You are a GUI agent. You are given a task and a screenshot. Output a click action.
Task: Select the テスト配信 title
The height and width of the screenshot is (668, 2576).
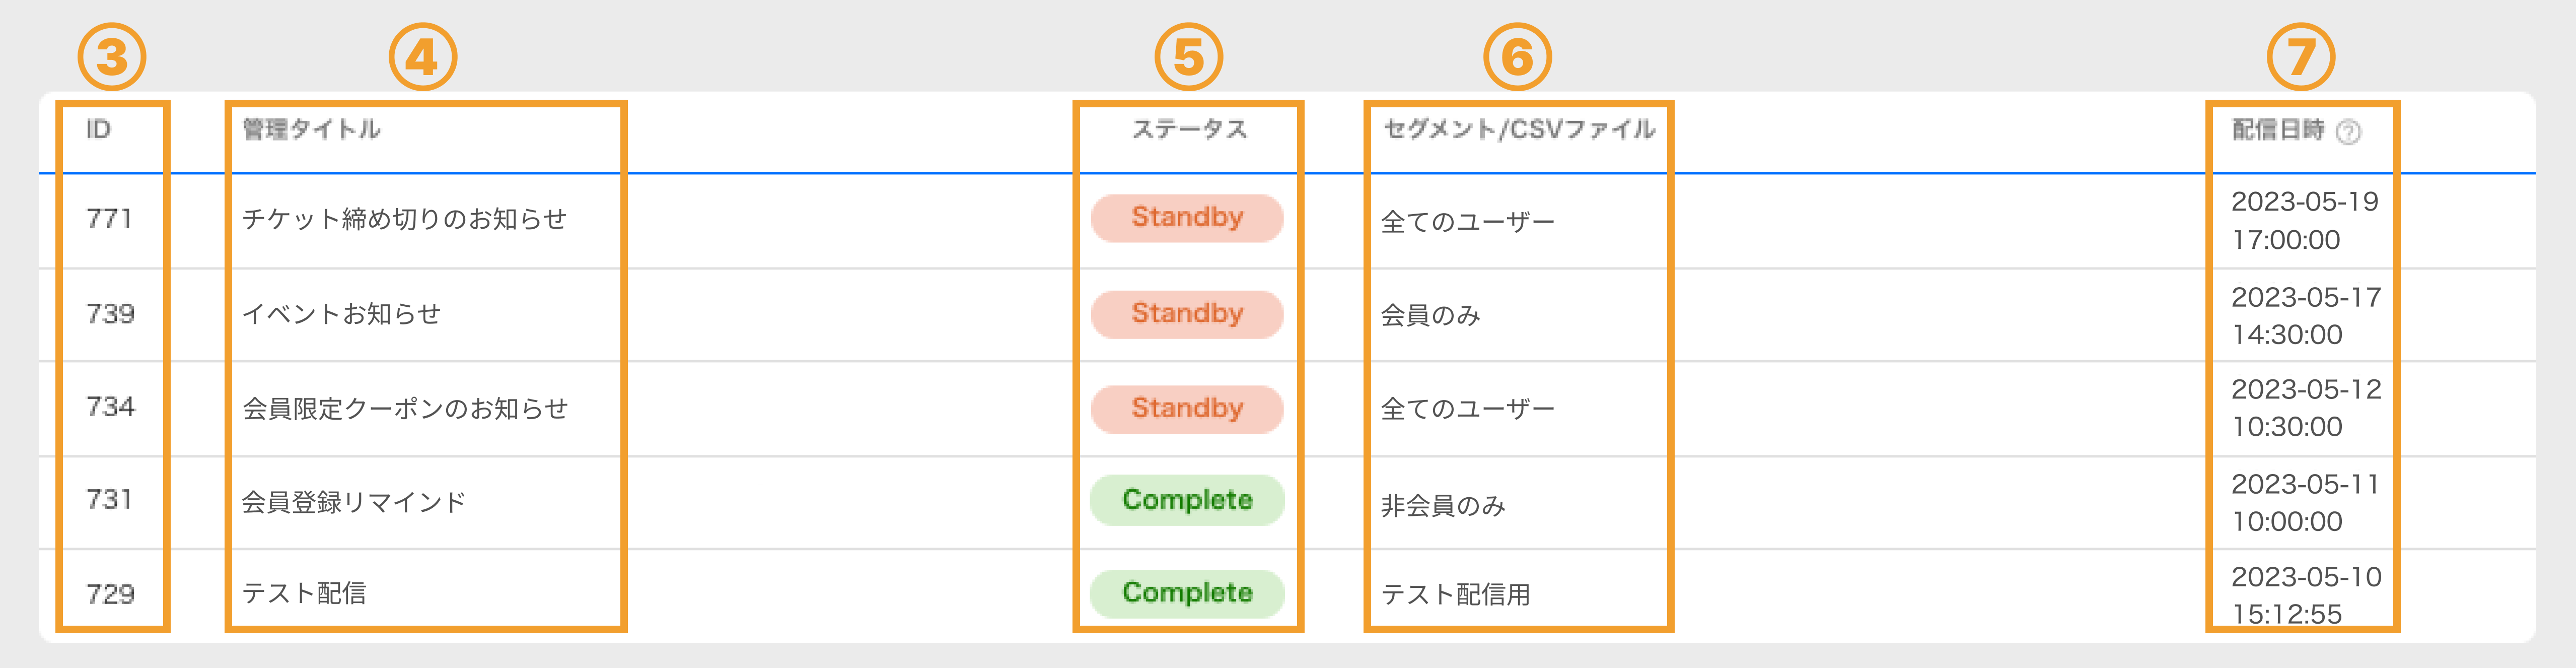[x=304, y=593]
